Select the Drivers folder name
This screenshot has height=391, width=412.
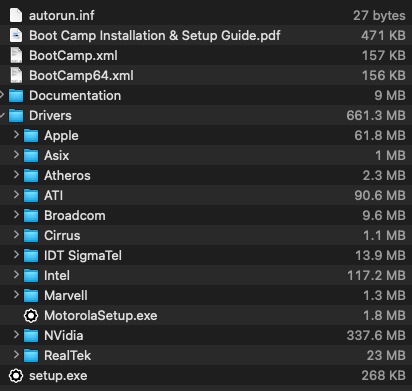(50, 116)
